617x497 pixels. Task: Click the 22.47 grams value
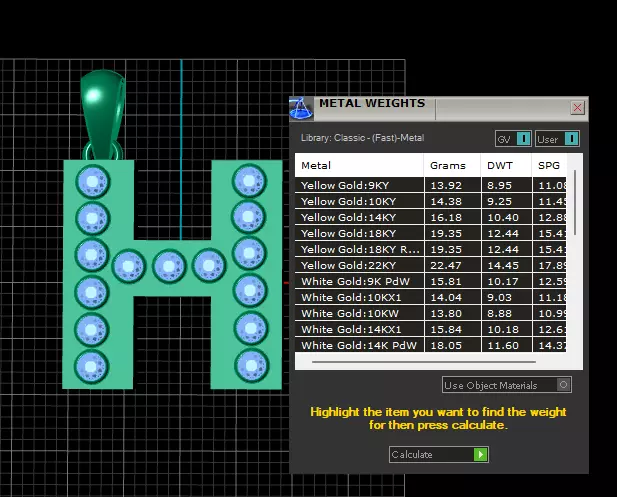[x=446, y=266]
